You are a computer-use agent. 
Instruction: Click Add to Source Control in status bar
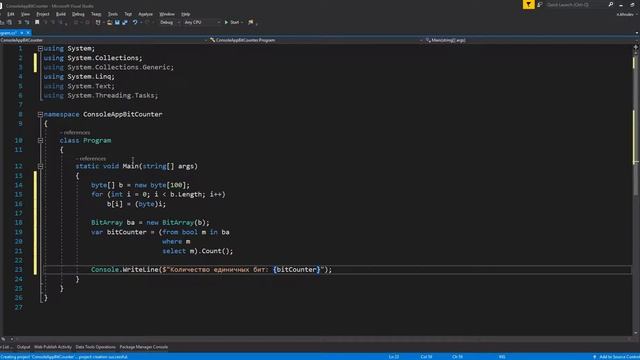616,357
